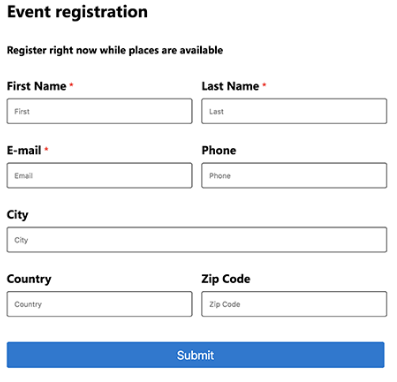
Task: Click the Country label
Action: 29,279
